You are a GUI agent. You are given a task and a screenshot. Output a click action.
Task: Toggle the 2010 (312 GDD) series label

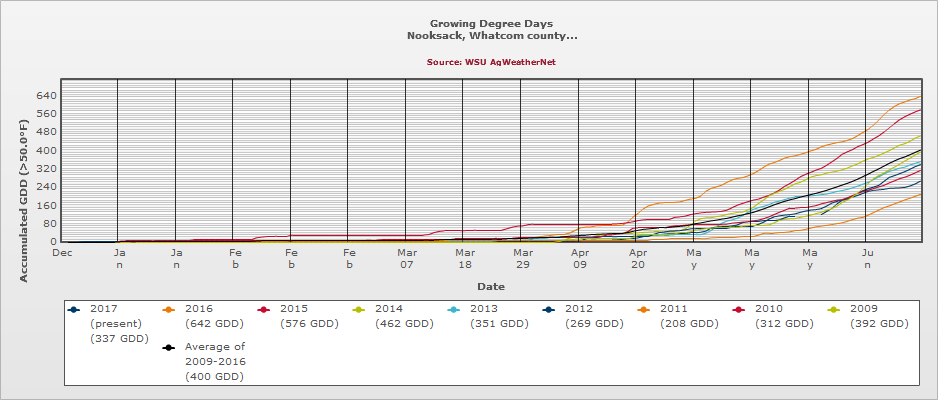coord(783,316)
